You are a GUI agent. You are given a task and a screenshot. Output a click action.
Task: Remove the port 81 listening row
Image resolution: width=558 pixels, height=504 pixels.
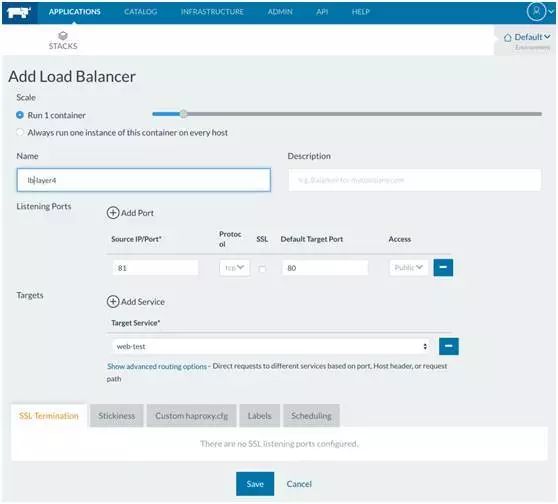click(443, 267)
